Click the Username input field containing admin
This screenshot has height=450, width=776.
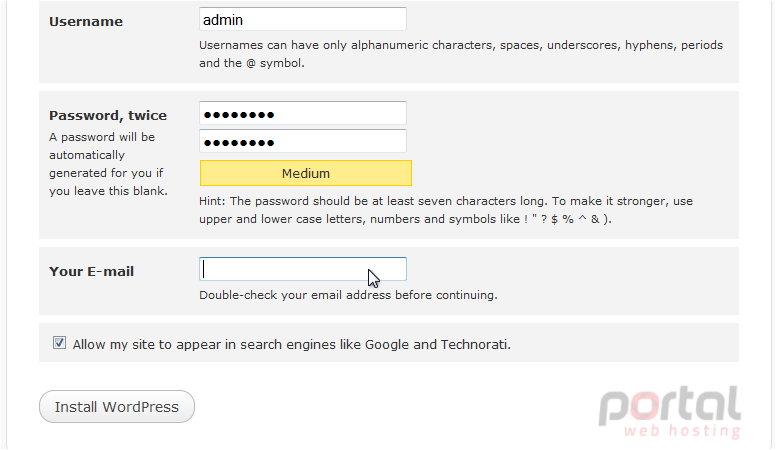(x=303, y=20)
